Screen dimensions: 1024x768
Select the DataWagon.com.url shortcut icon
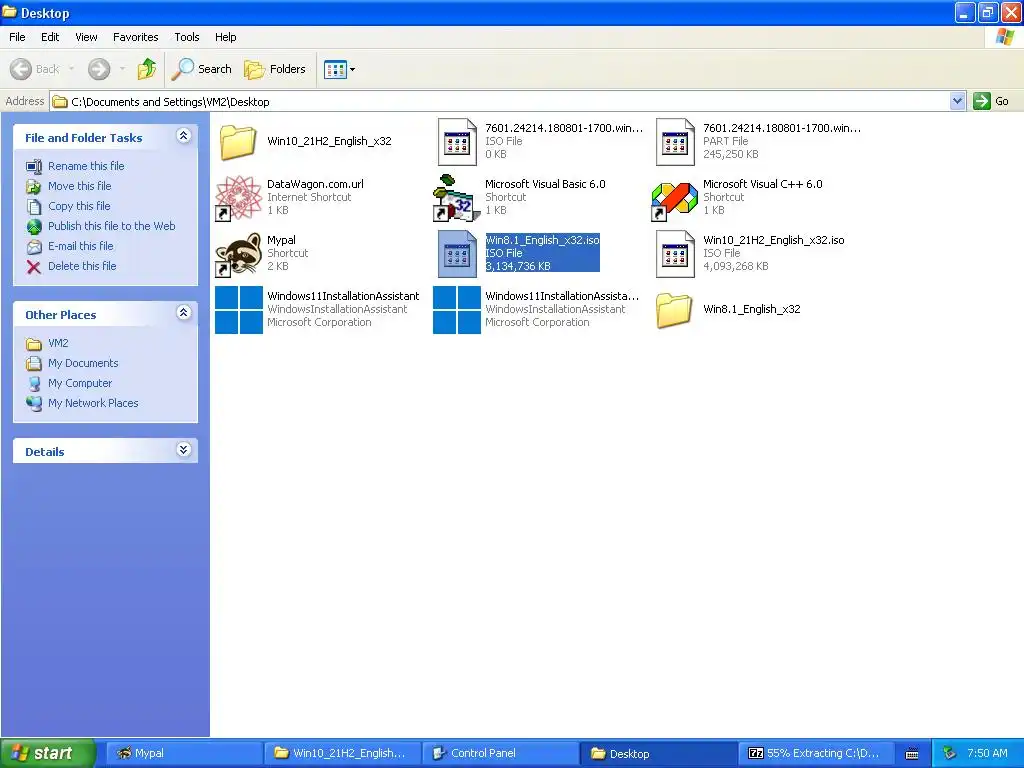point(238,198)
